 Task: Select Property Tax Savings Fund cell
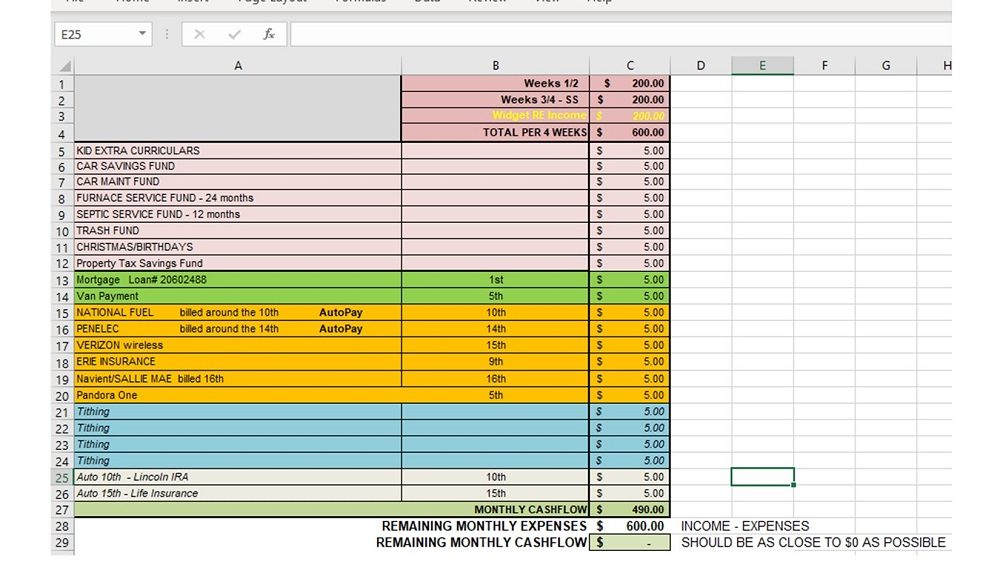(238, 263)
